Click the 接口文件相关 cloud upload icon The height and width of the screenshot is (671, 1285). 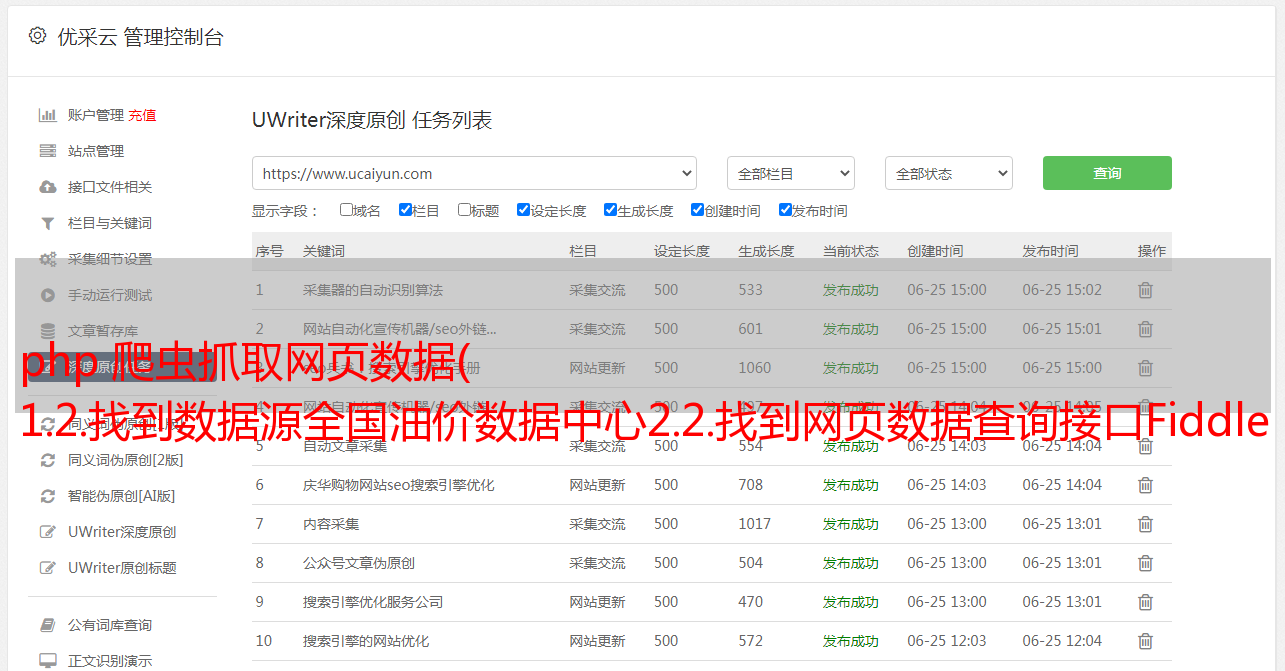47,187
